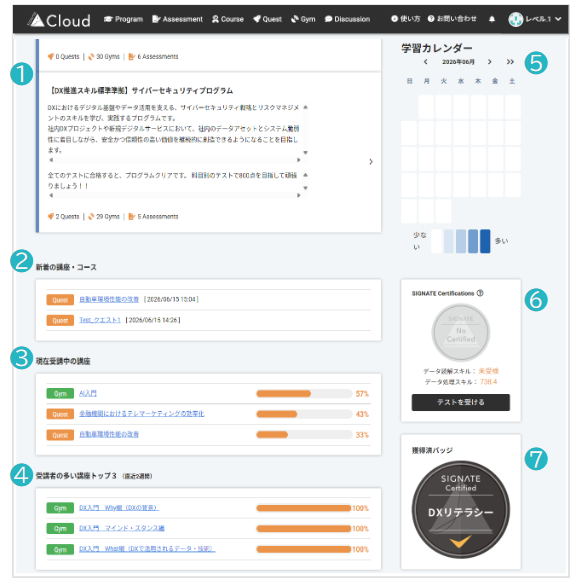Open DX入門 Why編 course link
573x581 pixels.
(x=119, y=508)
